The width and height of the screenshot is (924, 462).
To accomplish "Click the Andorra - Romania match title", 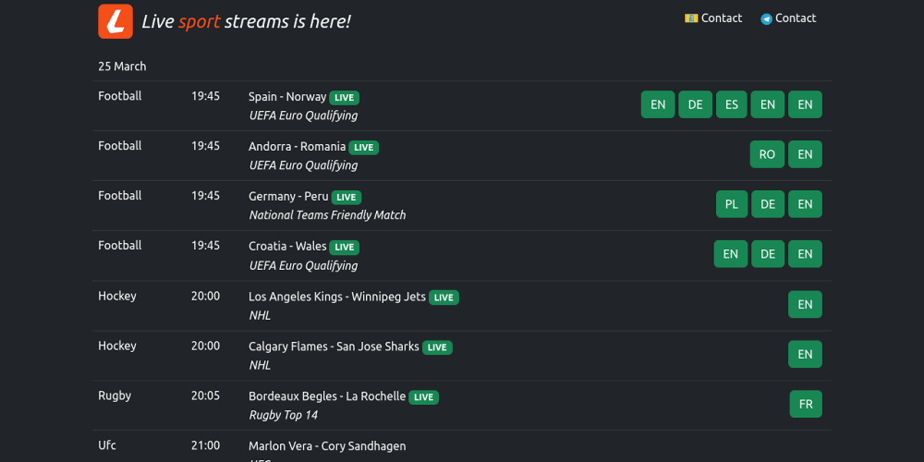I will tap(297, 147).
